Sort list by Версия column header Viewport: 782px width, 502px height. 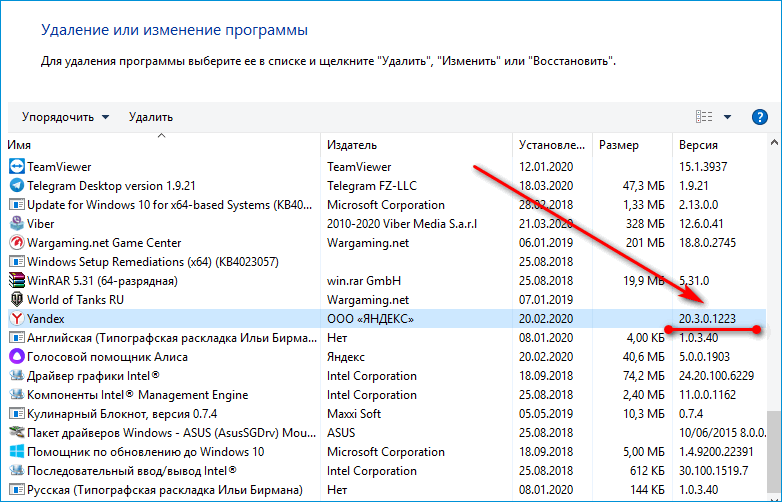click(x=715, y=145)
